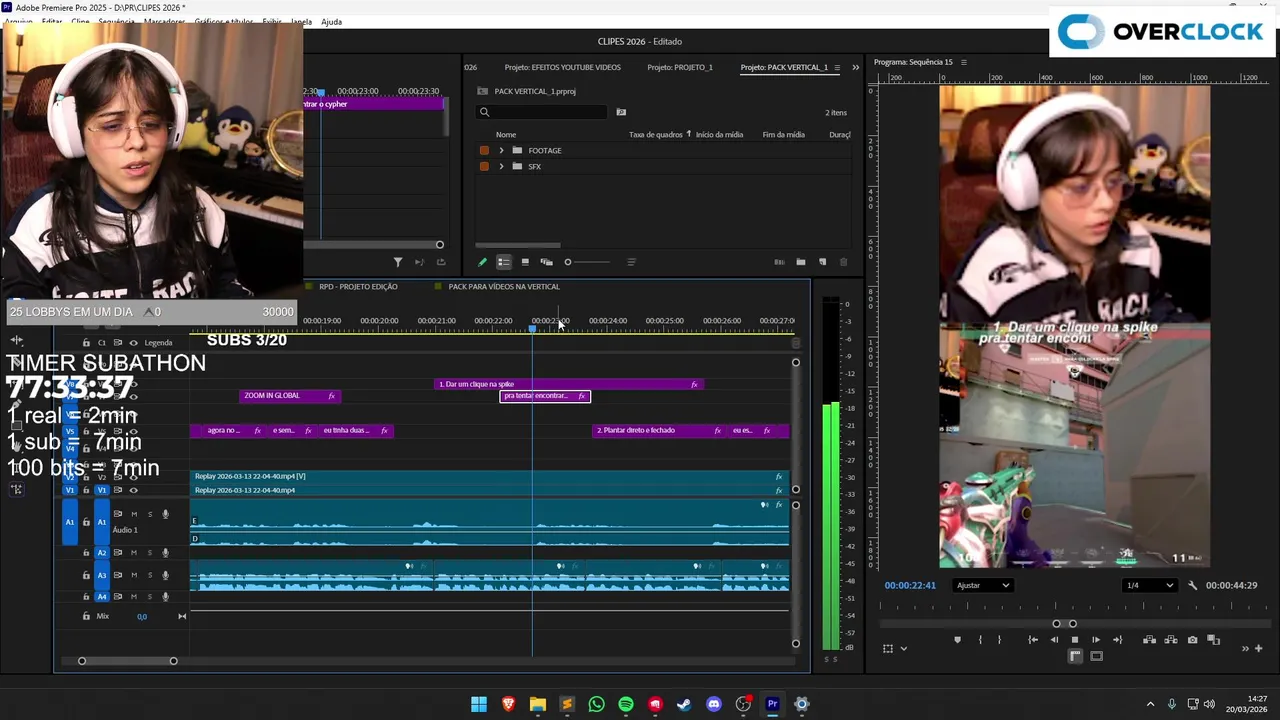Select the '2. Plantar direto e fechado' clip
Screen dimensions: 1280x720
(x=657, y=431)
